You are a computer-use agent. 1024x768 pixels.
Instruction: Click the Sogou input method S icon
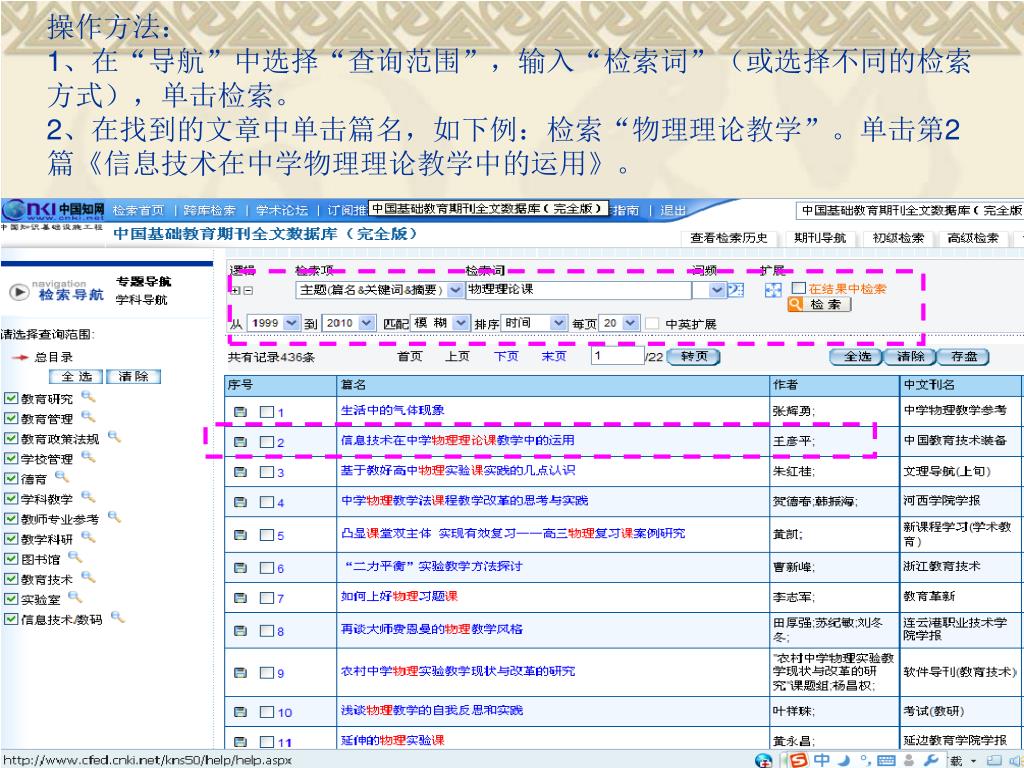[798, 760]
